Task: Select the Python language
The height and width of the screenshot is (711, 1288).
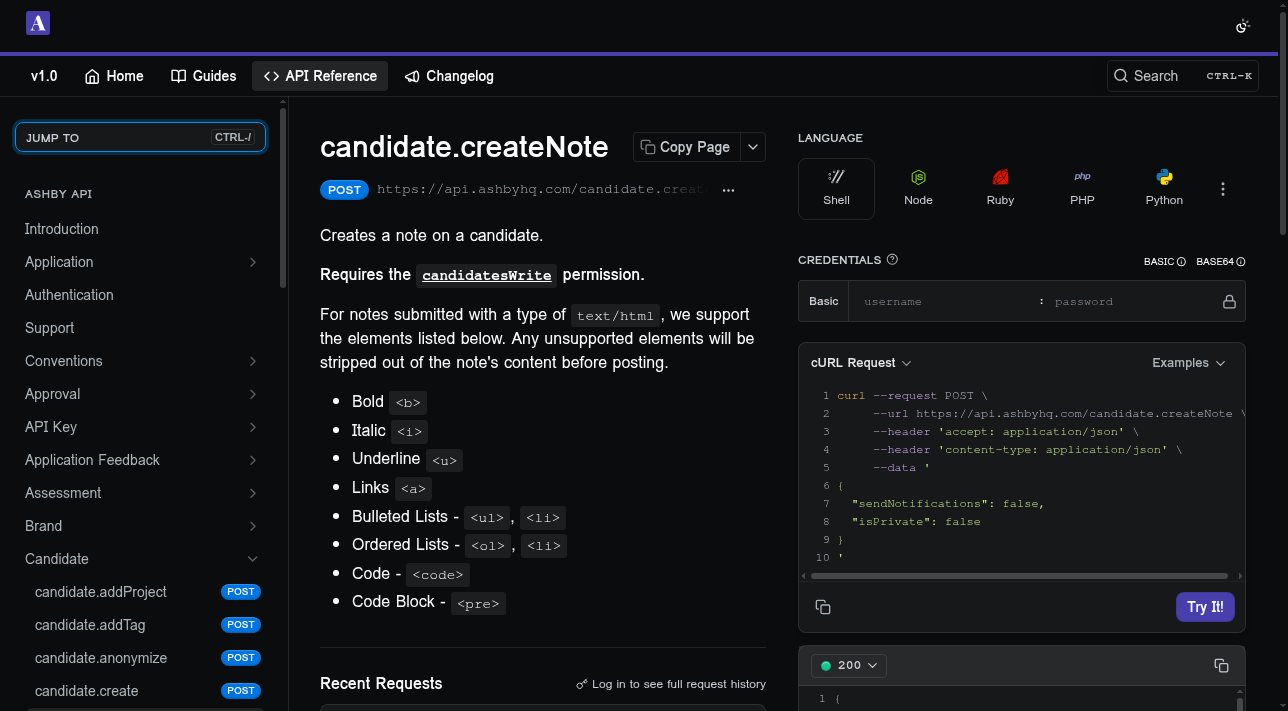Action: 1164,188
